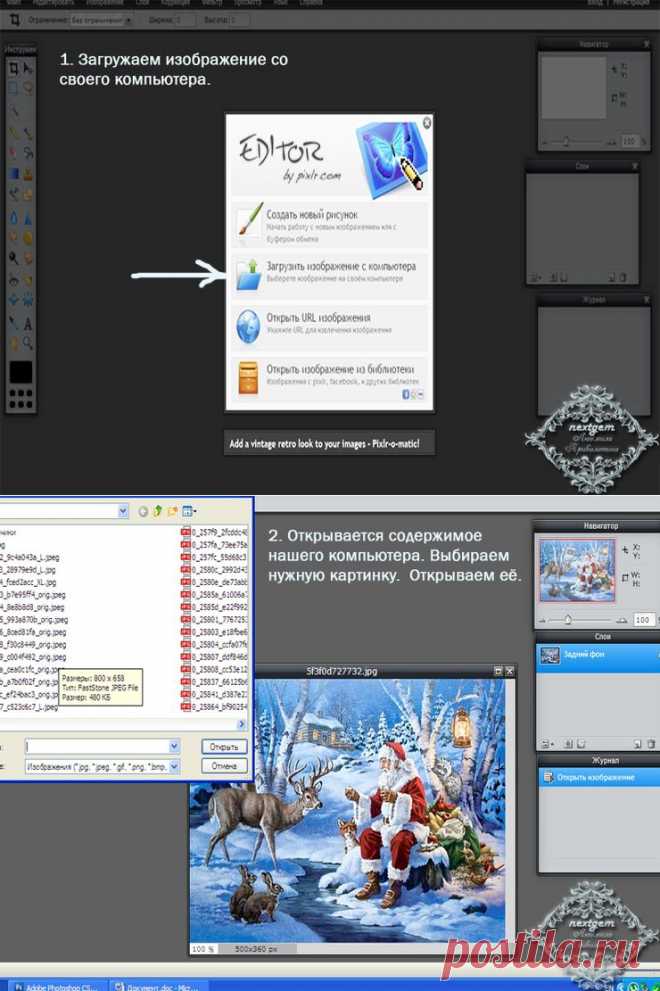The image size is (660, 991).
Task: Select Открыть изображение history entry
Action: pyautogui.click(x=598, y=777)
